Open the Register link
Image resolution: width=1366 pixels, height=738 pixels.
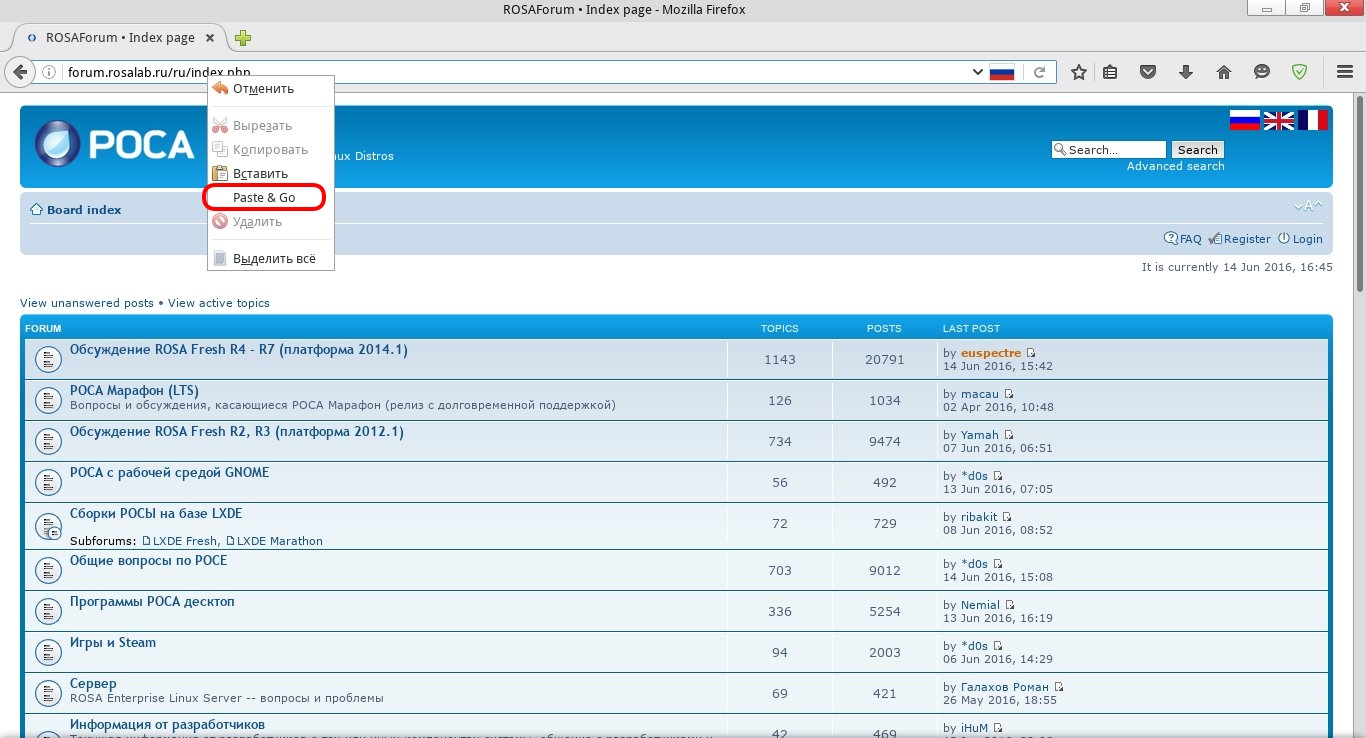tap(1247, 239)
